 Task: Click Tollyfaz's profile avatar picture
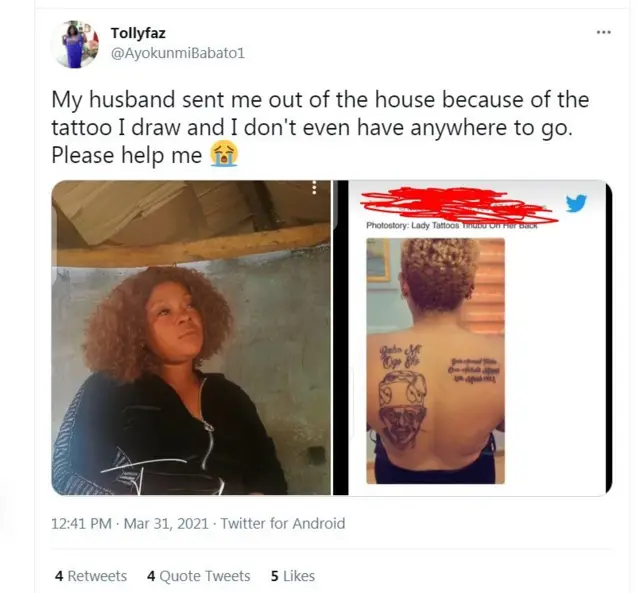tap(75, 44)
